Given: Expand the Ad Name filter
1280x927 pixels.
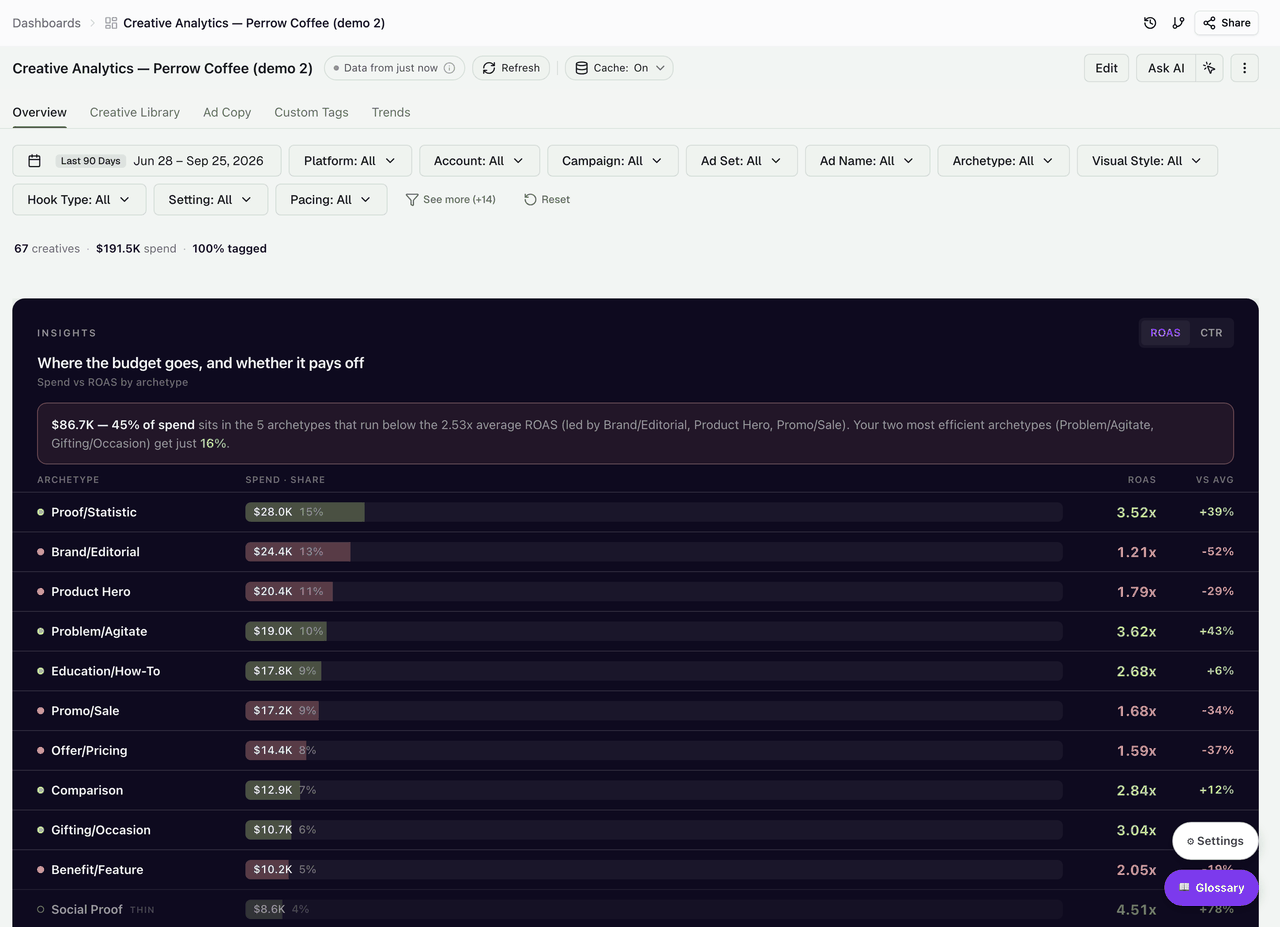Looking at the screenshot, I should click(x=867, y=161).
